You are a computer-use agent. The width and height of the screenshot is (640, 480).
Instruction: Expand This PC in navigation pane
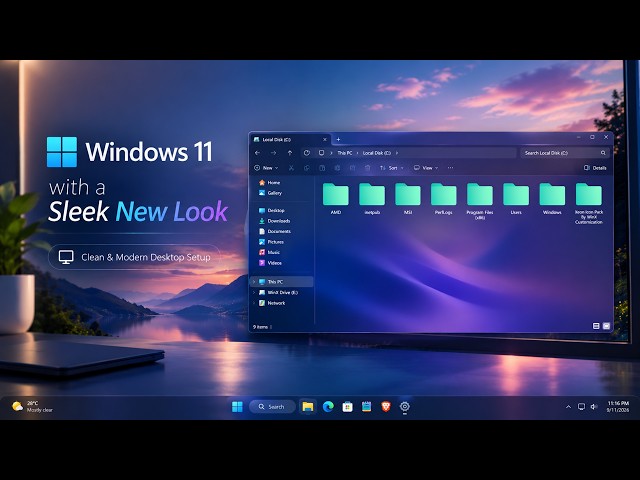pos(254,282)
